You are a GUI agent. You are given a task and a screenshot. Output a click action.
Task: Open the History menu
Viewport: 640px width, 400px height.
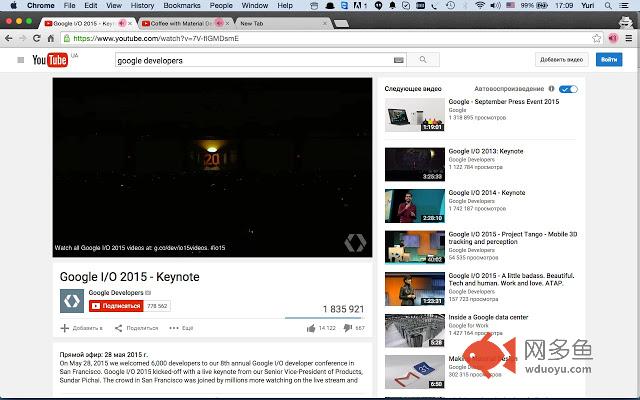click(142, 5)
